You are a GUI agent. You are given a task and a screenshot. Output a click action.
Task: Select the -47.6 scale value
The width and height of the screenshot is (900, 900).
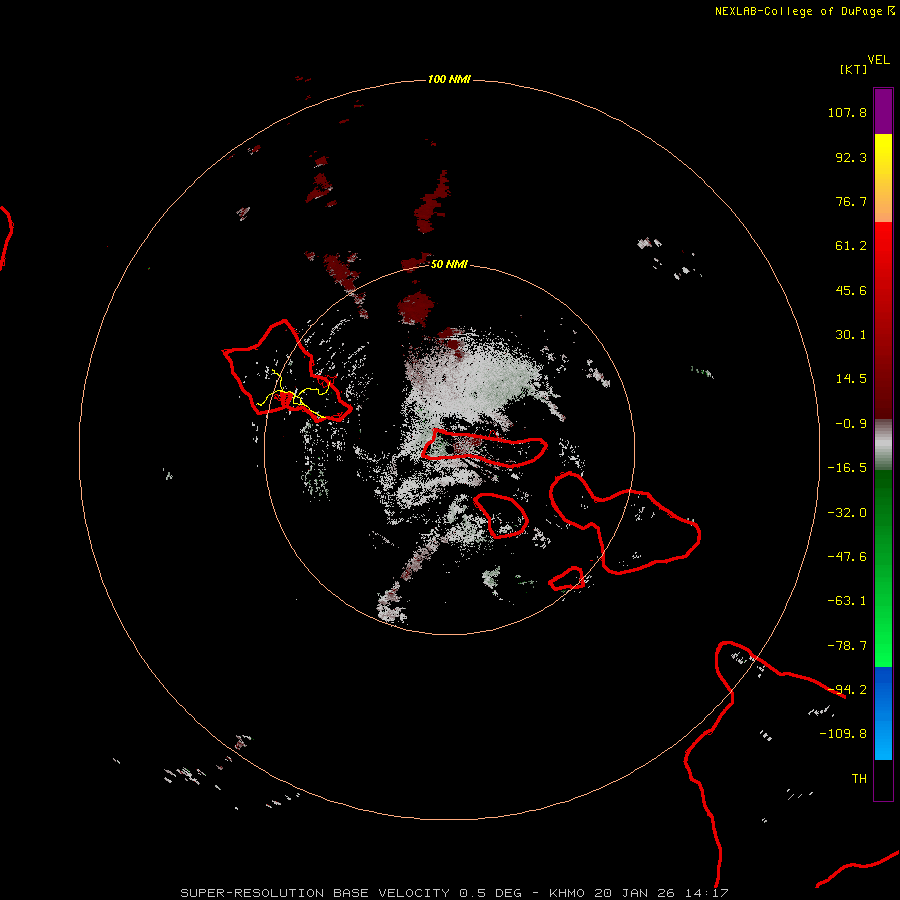847,557
